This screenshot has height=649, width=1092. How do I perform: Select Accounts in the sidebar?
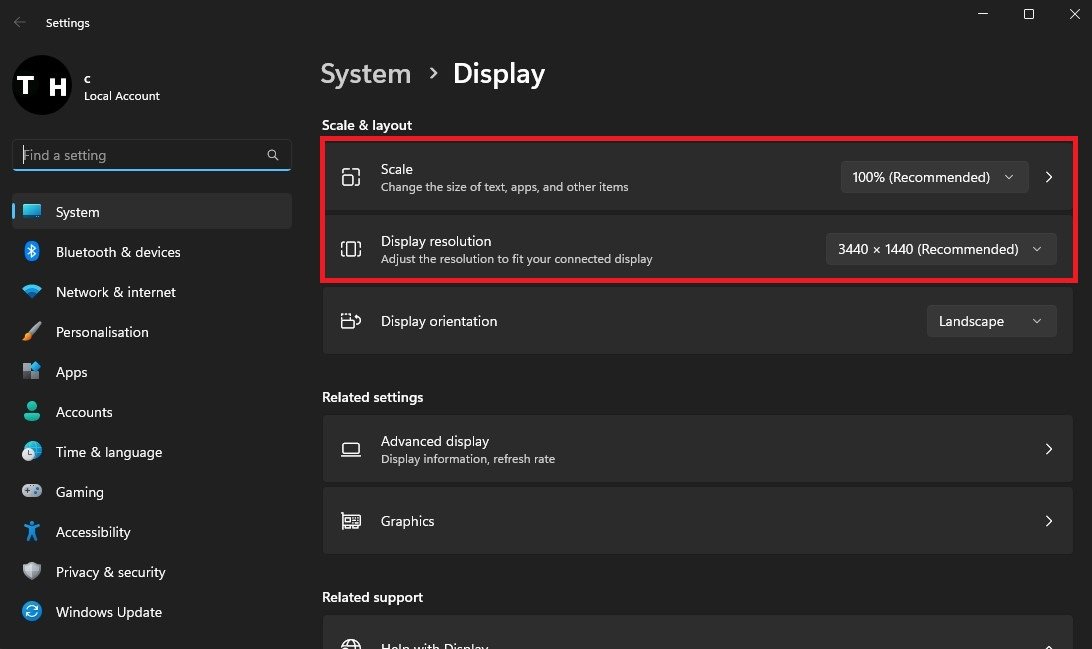point(84,412)
